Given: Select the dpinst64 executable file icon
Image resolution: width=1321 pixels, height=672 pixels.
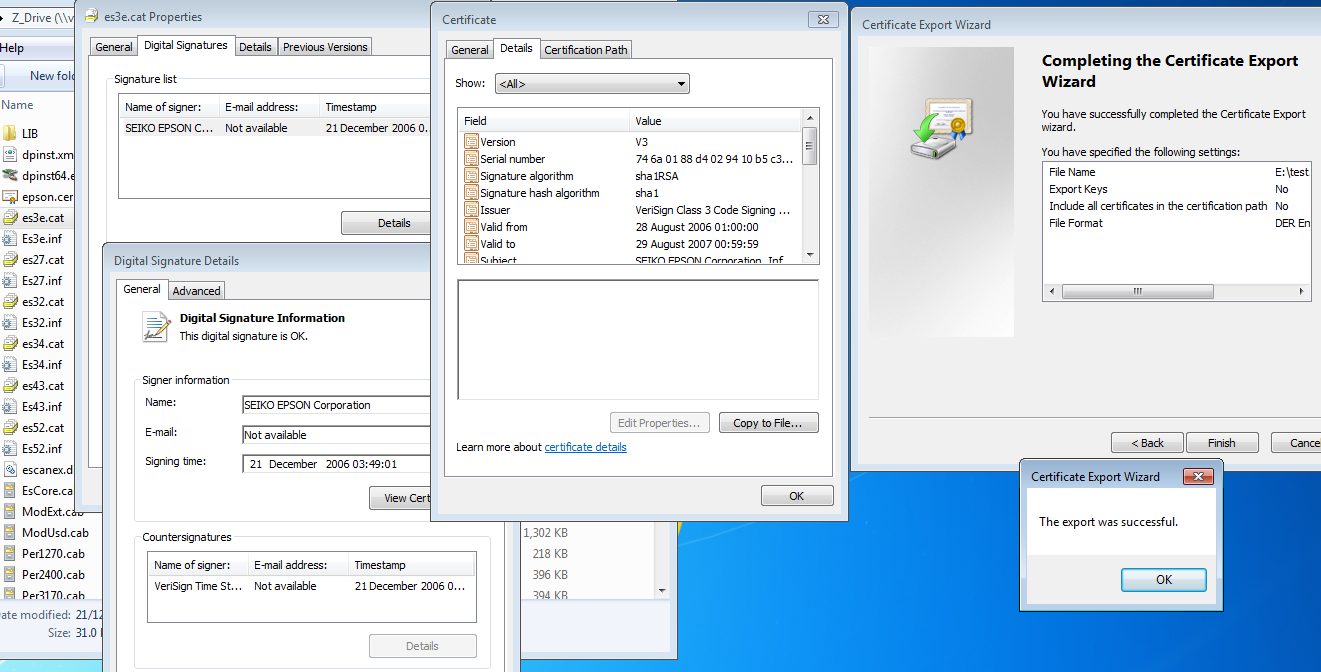Looking at the screenshot, I should click(x=10, y=176).
